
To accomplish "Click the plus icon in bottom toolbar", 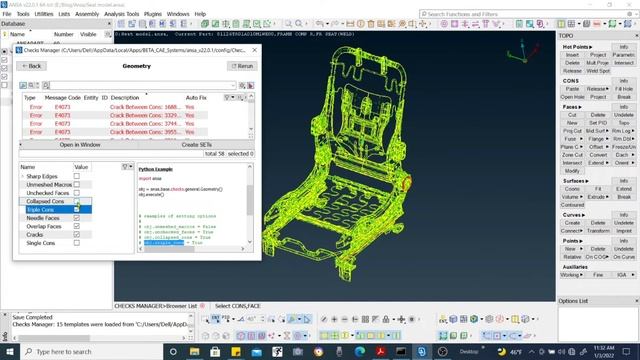I will point(335,319).
